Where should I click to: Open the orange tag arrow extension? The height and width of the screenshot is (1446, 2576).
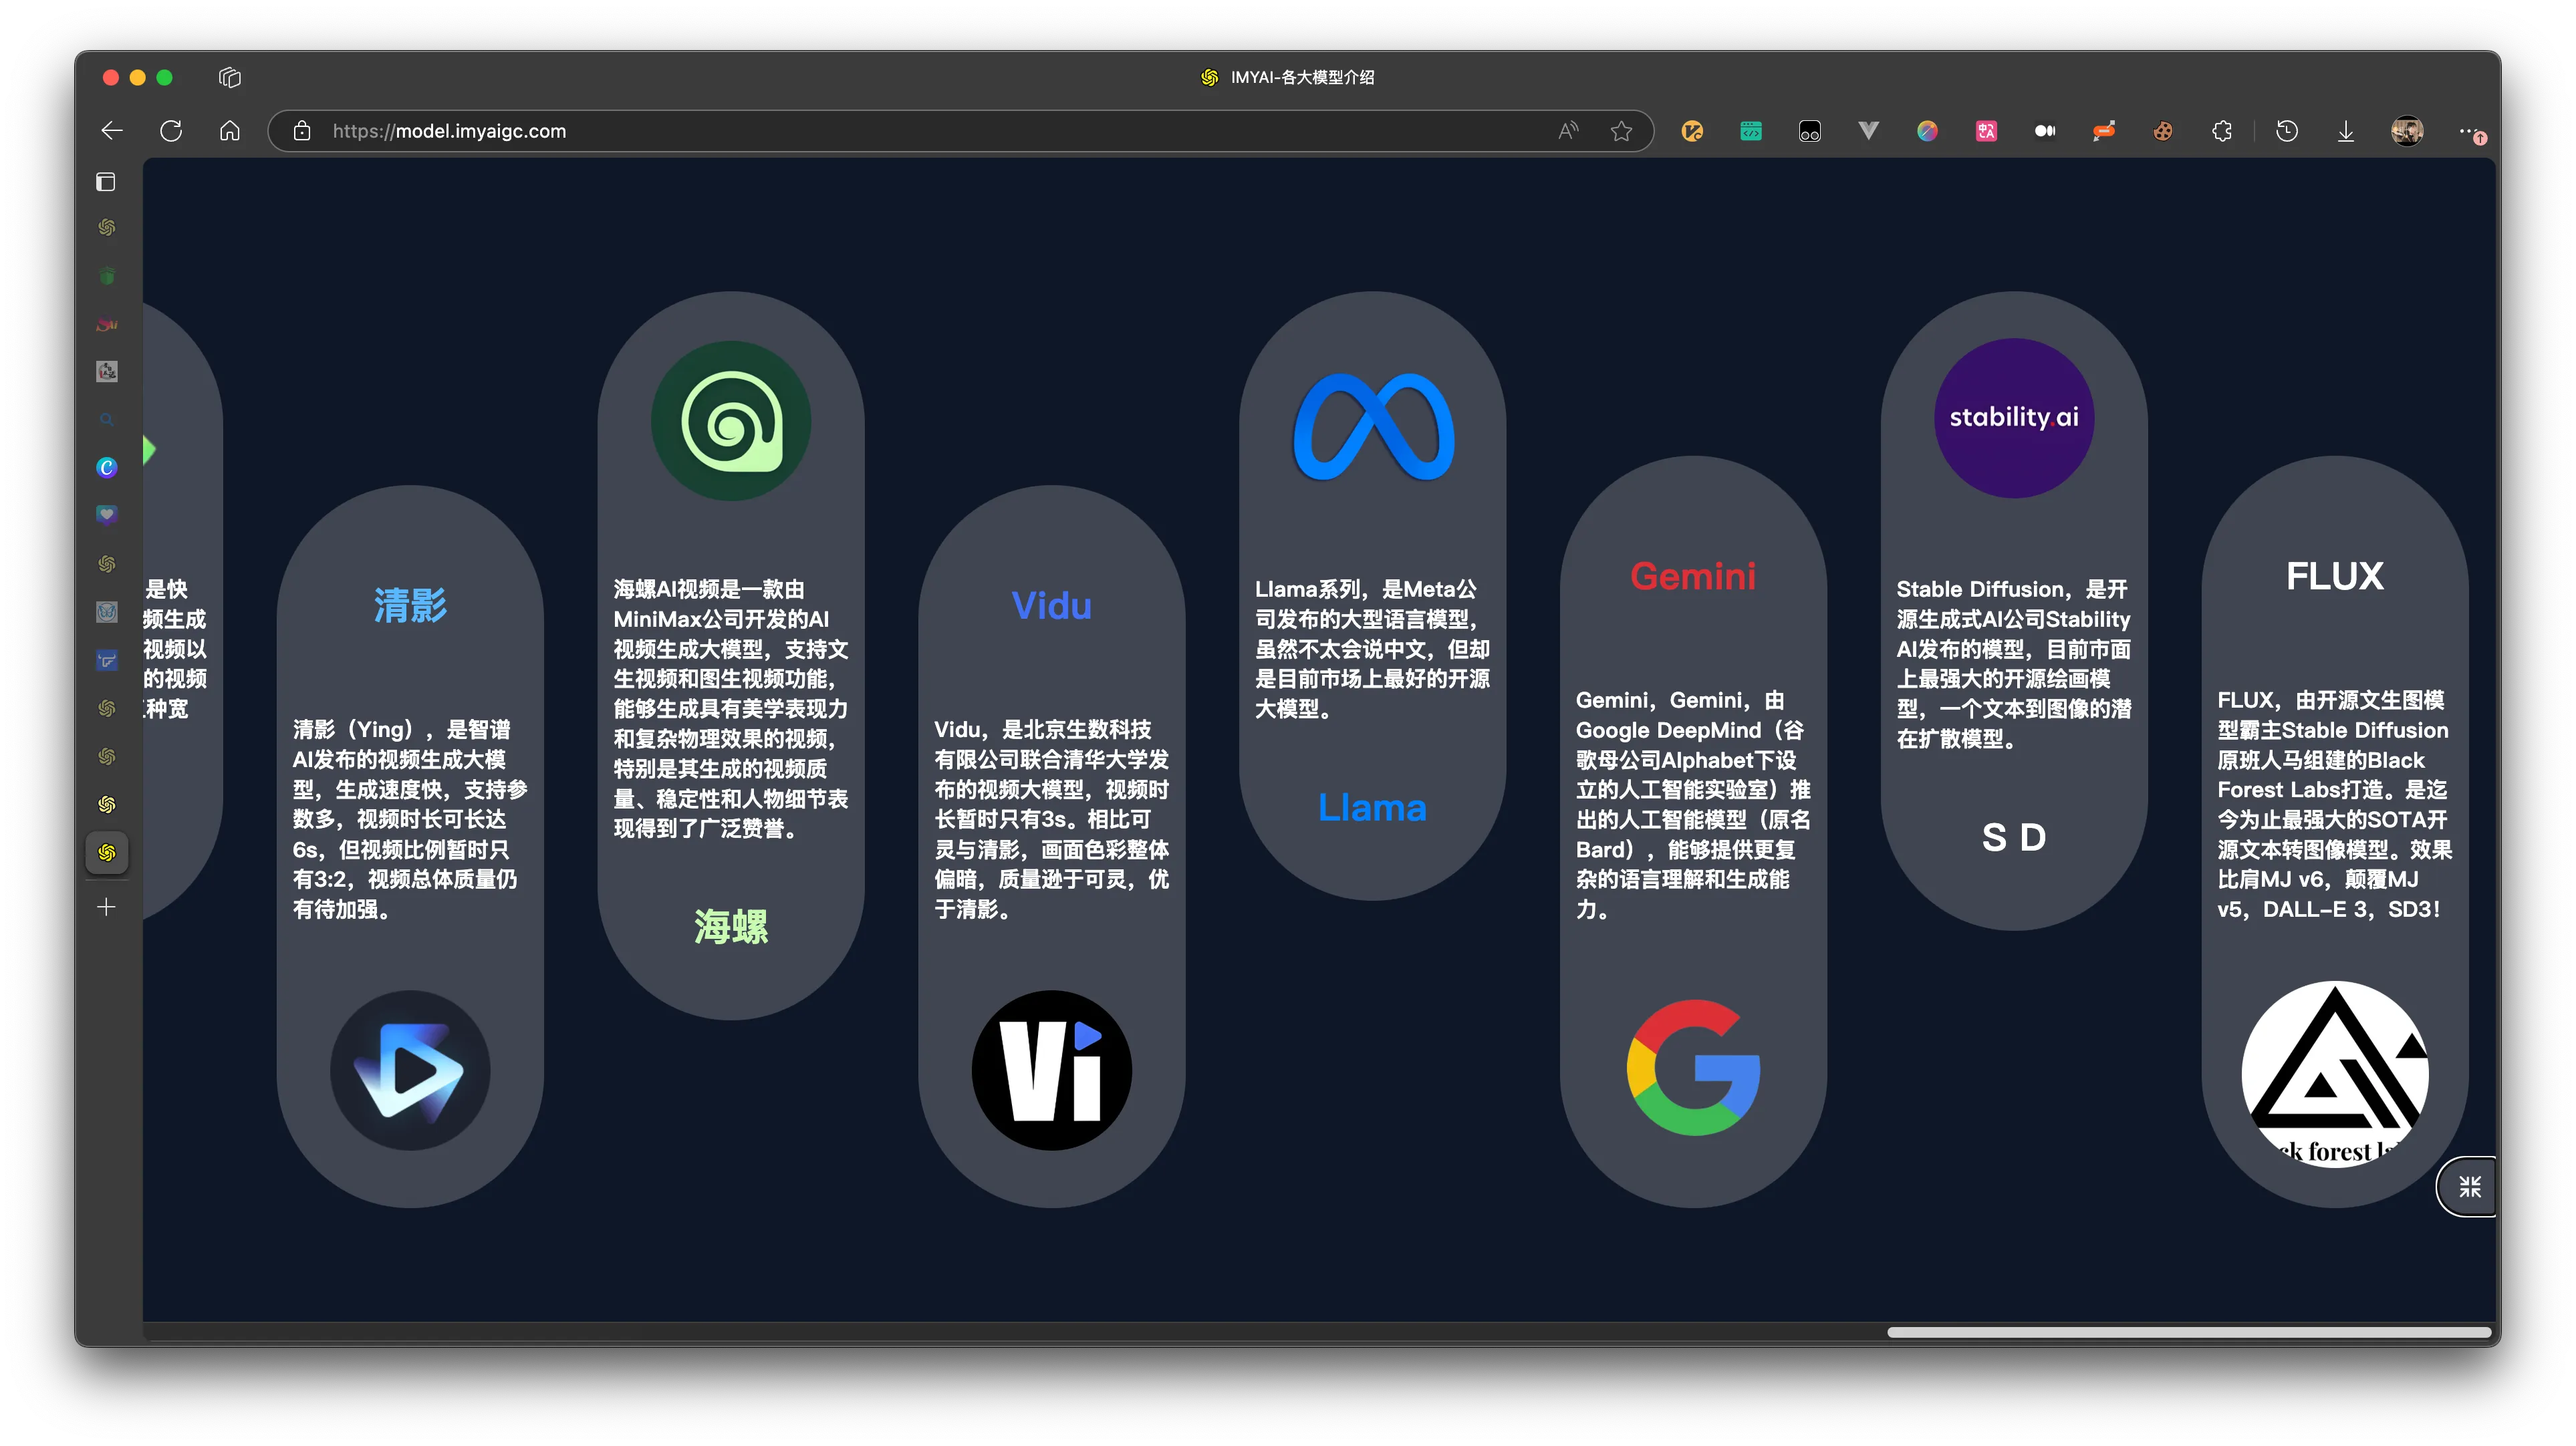click(x=2104, y=131)
